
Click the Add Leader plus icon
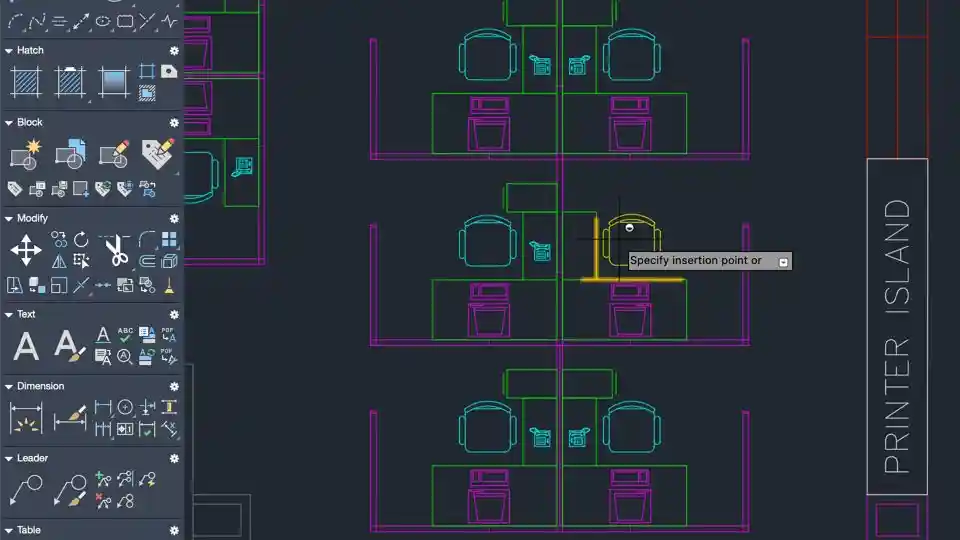[x=103, y=479]
